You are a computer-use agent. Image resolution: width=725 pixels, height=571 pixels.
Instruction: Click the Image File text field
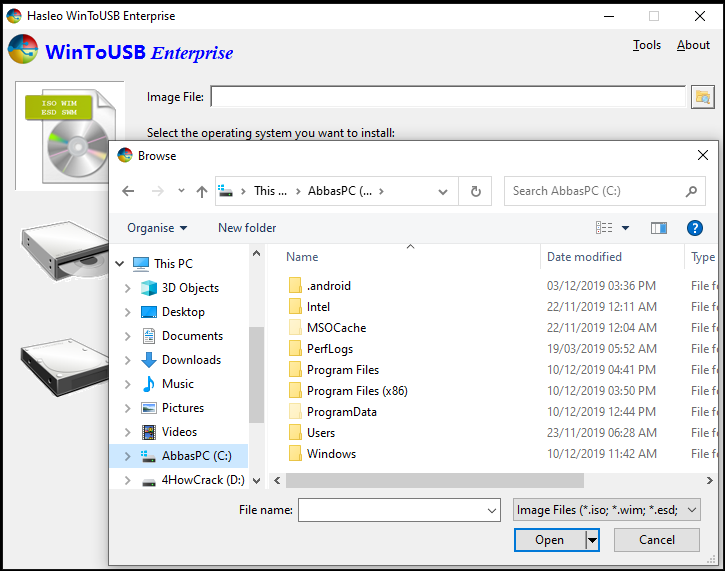(448, 97)
